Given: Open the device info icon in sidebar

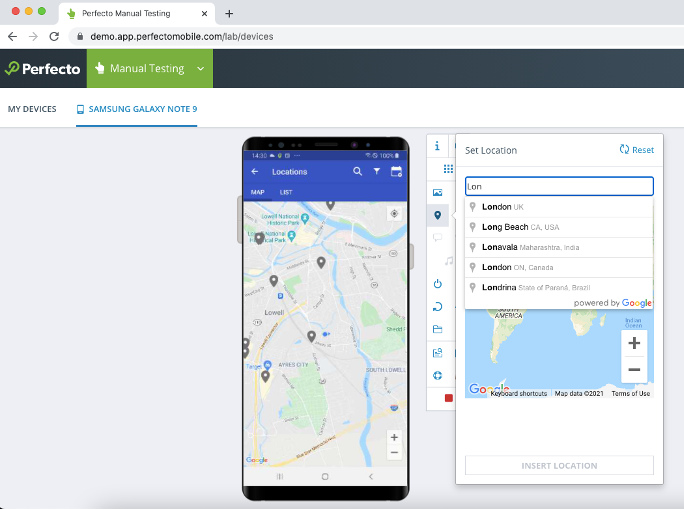Looking at the screenshot, I should 437,146.
